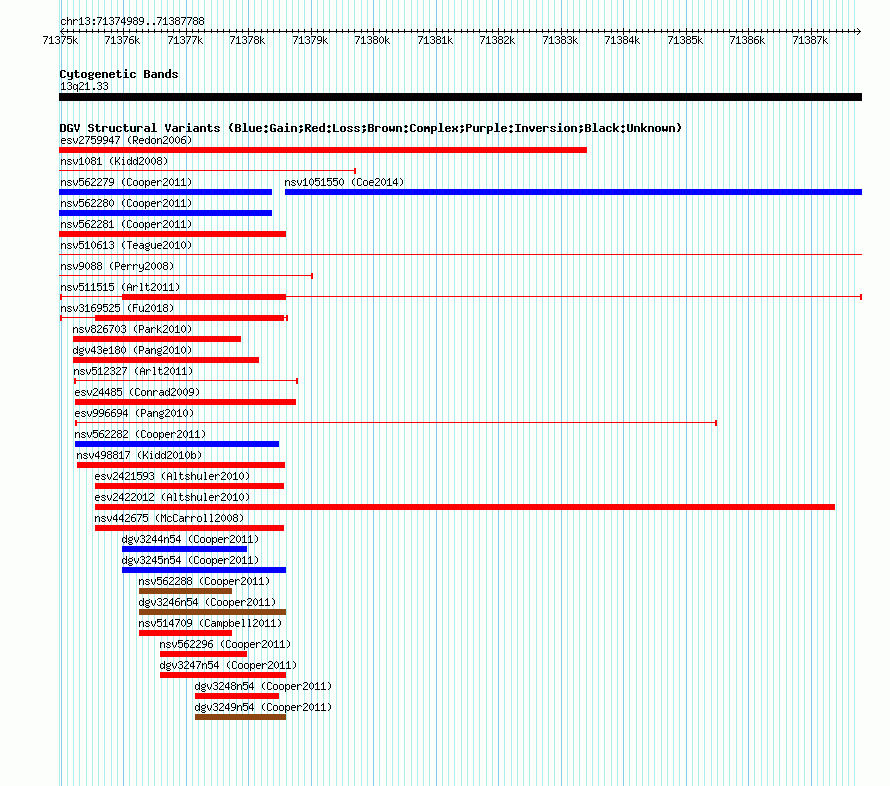890x786 pixels.
Task: Click the chr13:71374989..71387788 coordinates text
Action: pyautogui.click(x=132, y=21)
